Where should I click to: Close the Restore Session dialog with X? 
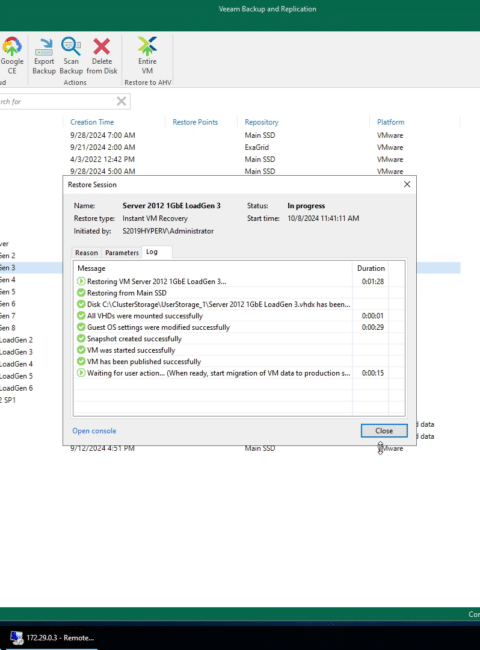pos(407,184)
